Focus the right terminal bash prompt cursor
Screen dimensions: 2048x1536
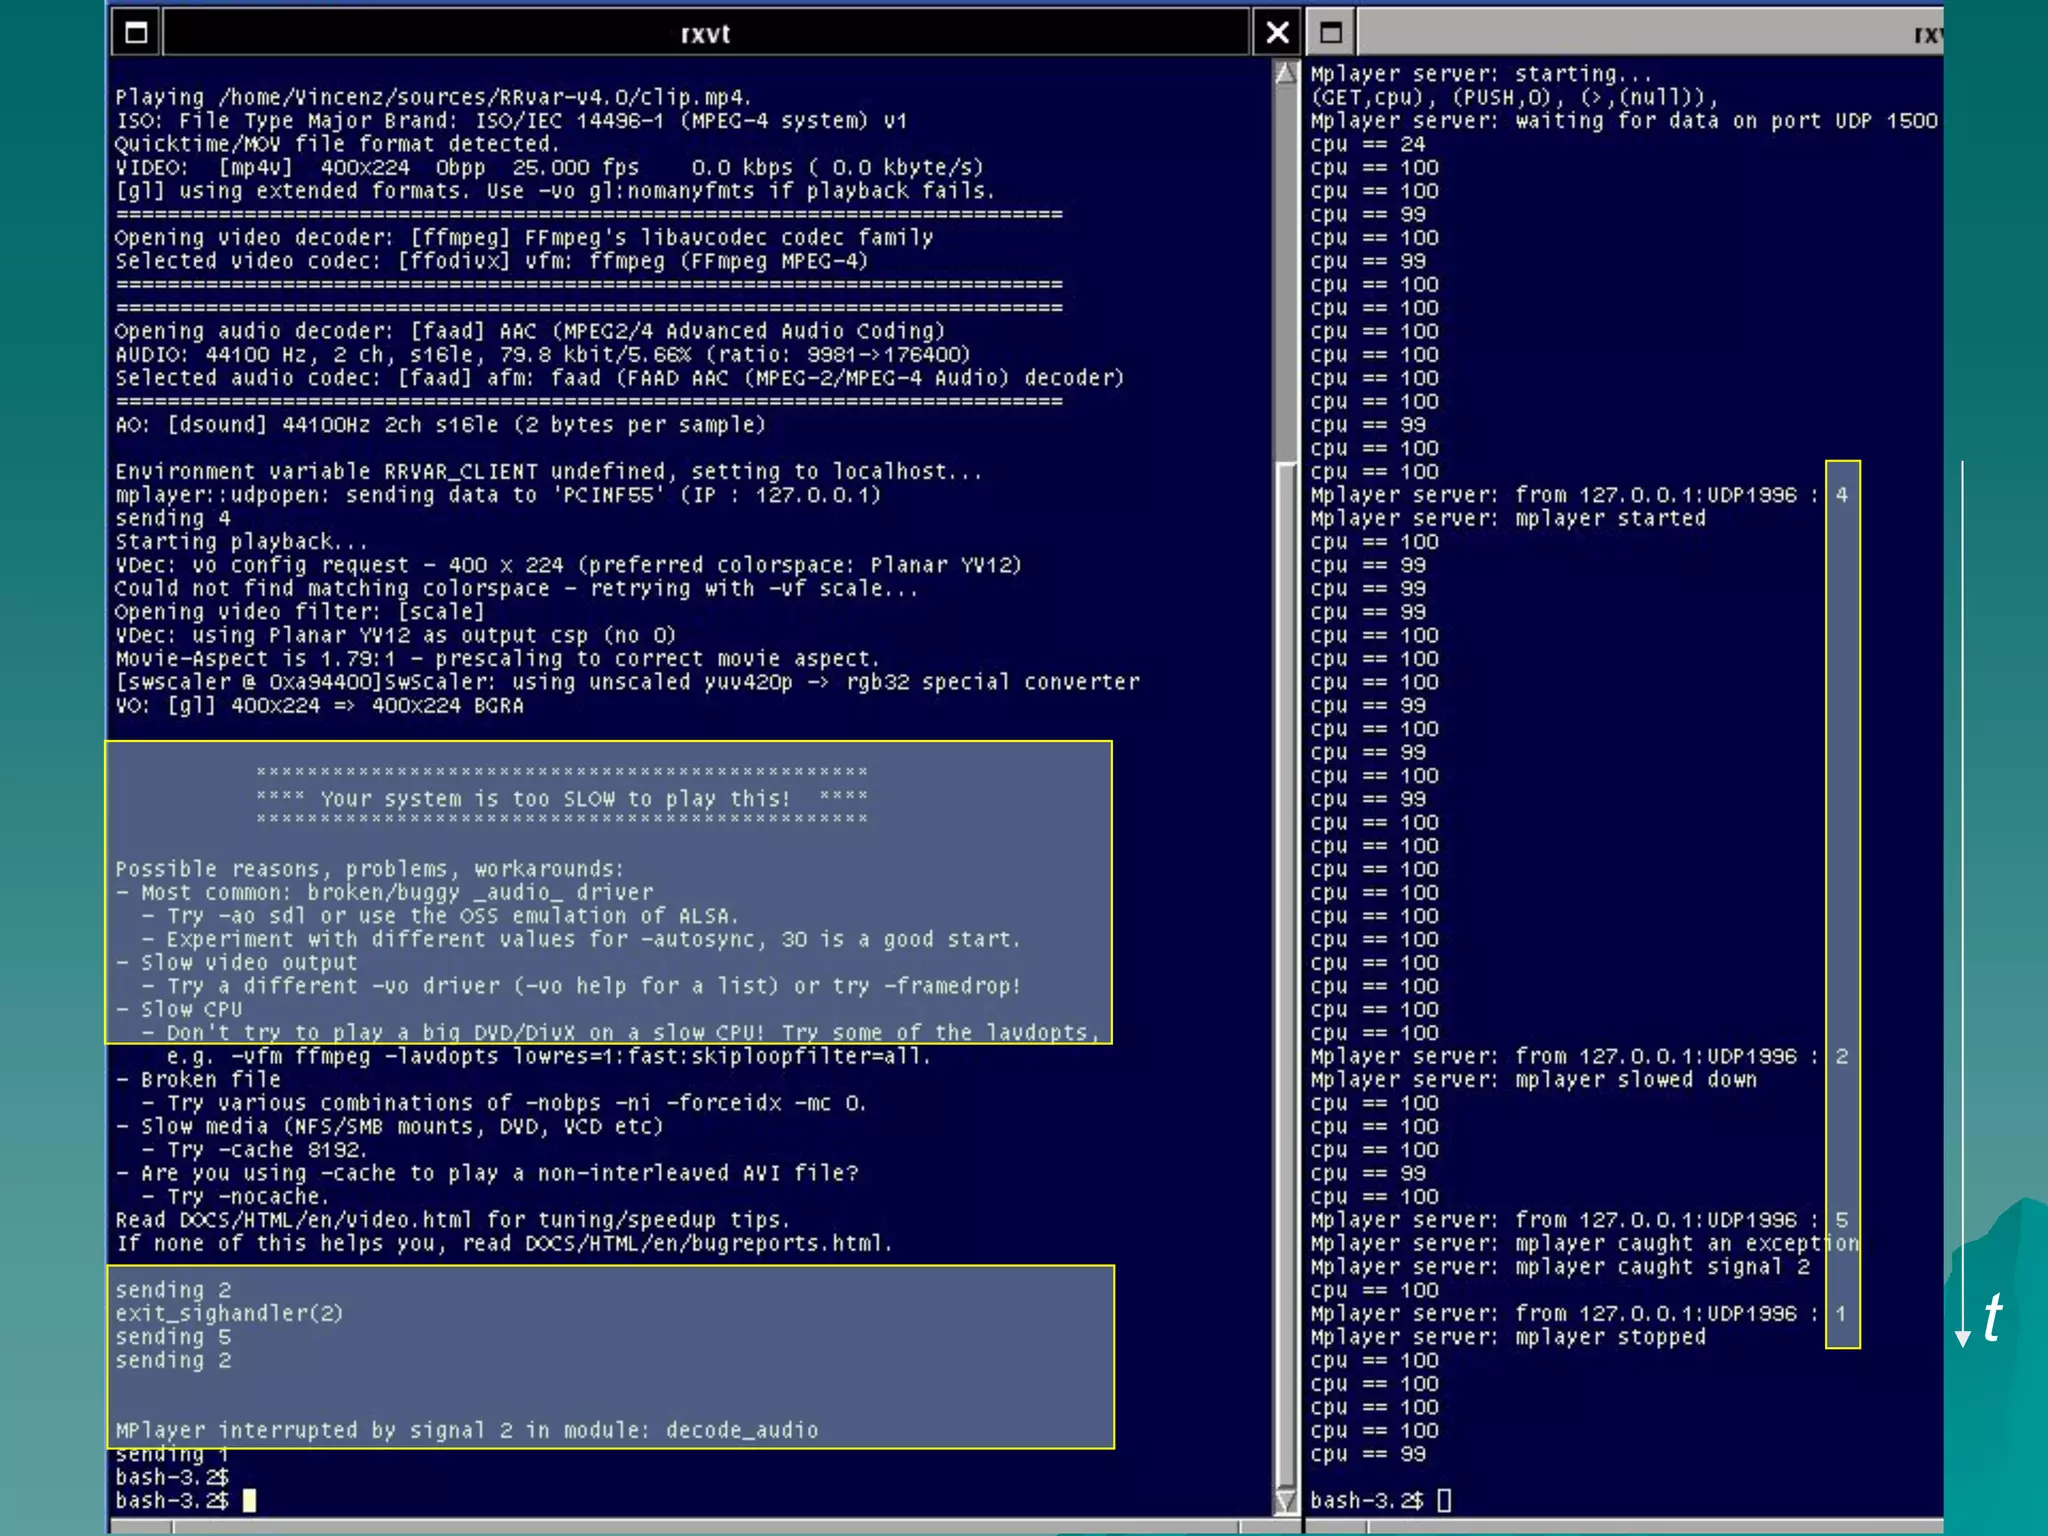click(1444, 1500)
